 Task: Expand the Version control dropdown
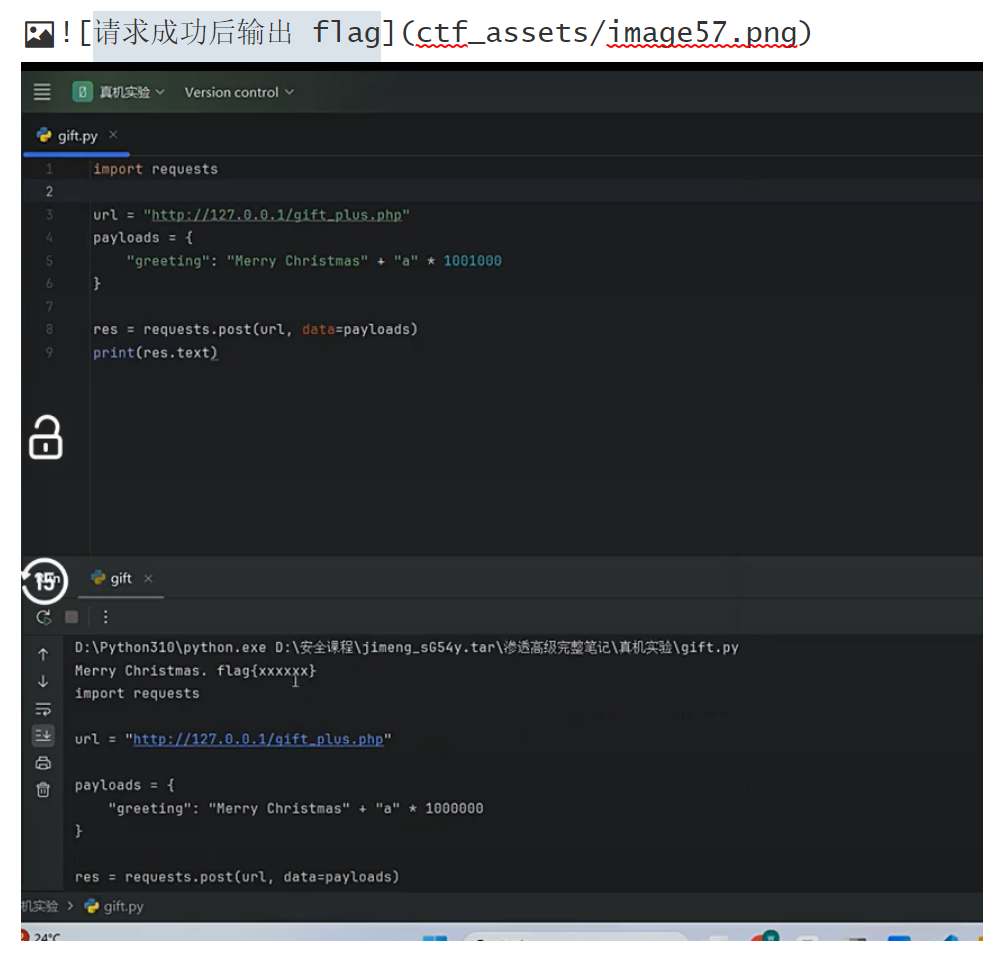click(239, 92)
